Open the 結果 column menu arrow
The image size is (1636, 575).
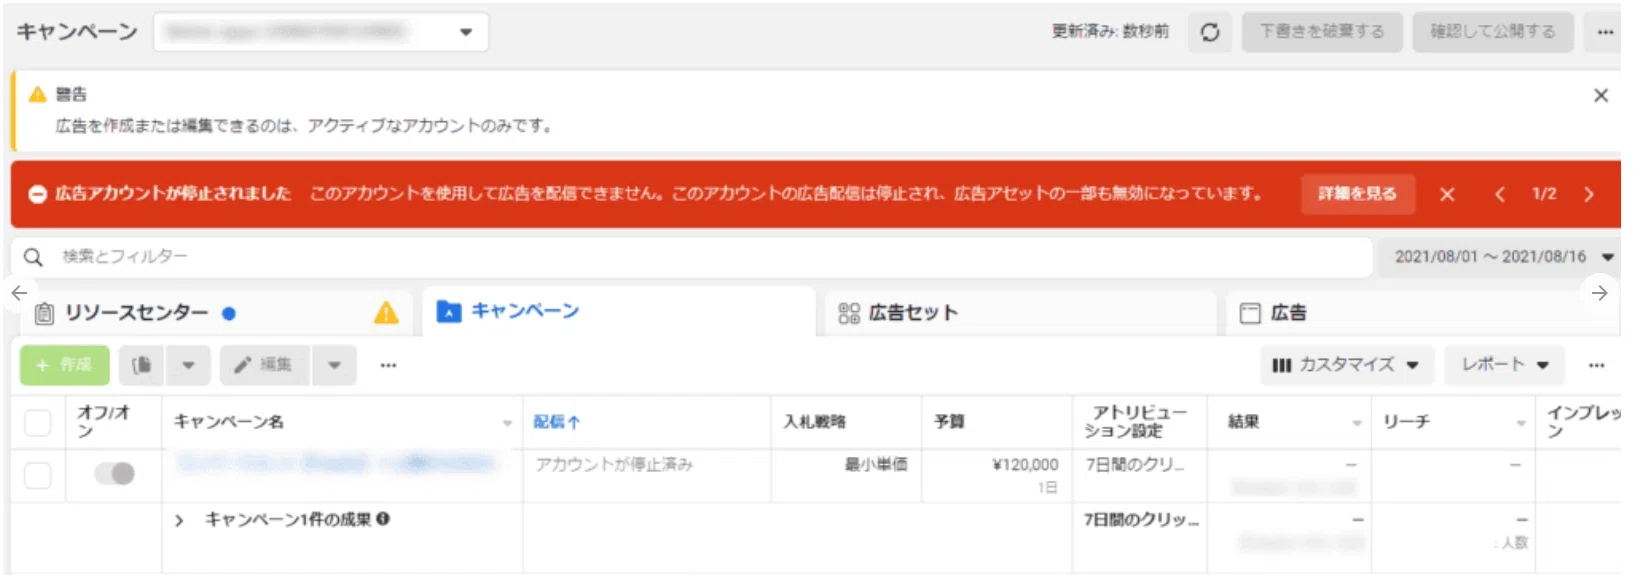[1356, 423]
